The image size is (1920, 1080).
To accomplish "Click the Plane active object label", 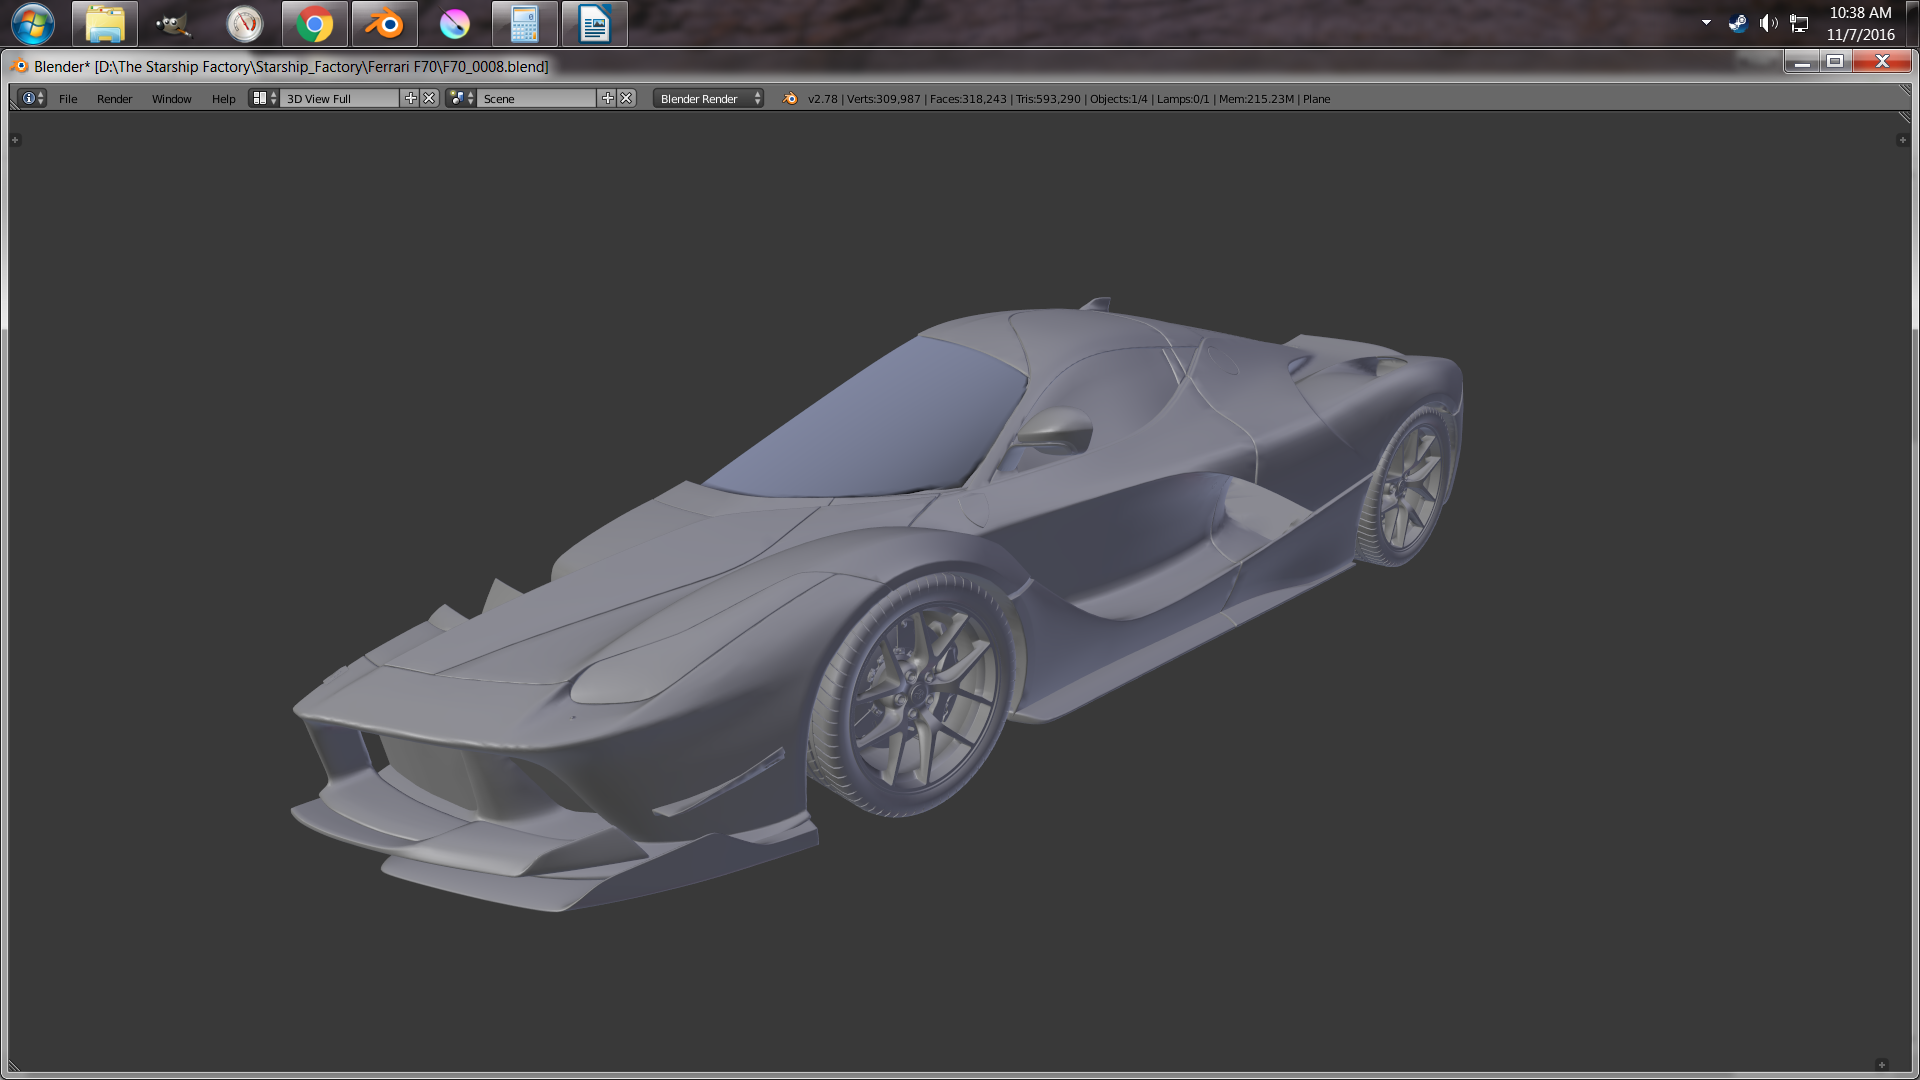I will click(1316, 99).
